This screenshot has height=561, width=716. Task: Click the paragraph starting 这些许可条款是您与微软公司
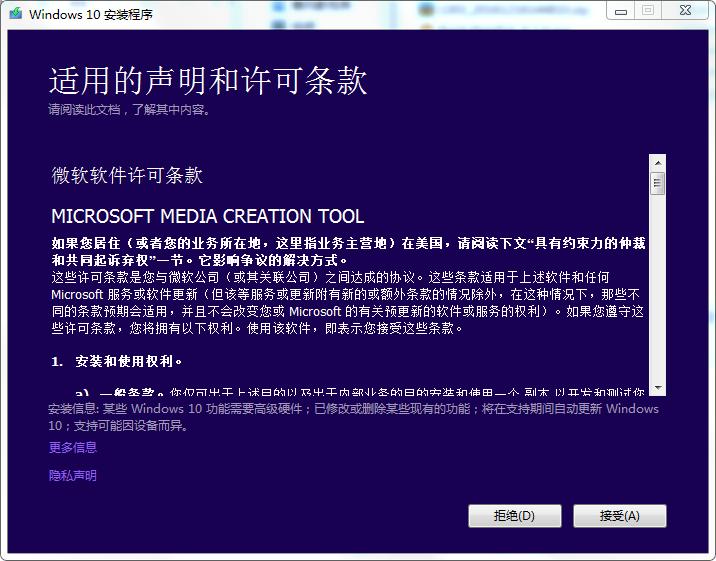(347, 303)
